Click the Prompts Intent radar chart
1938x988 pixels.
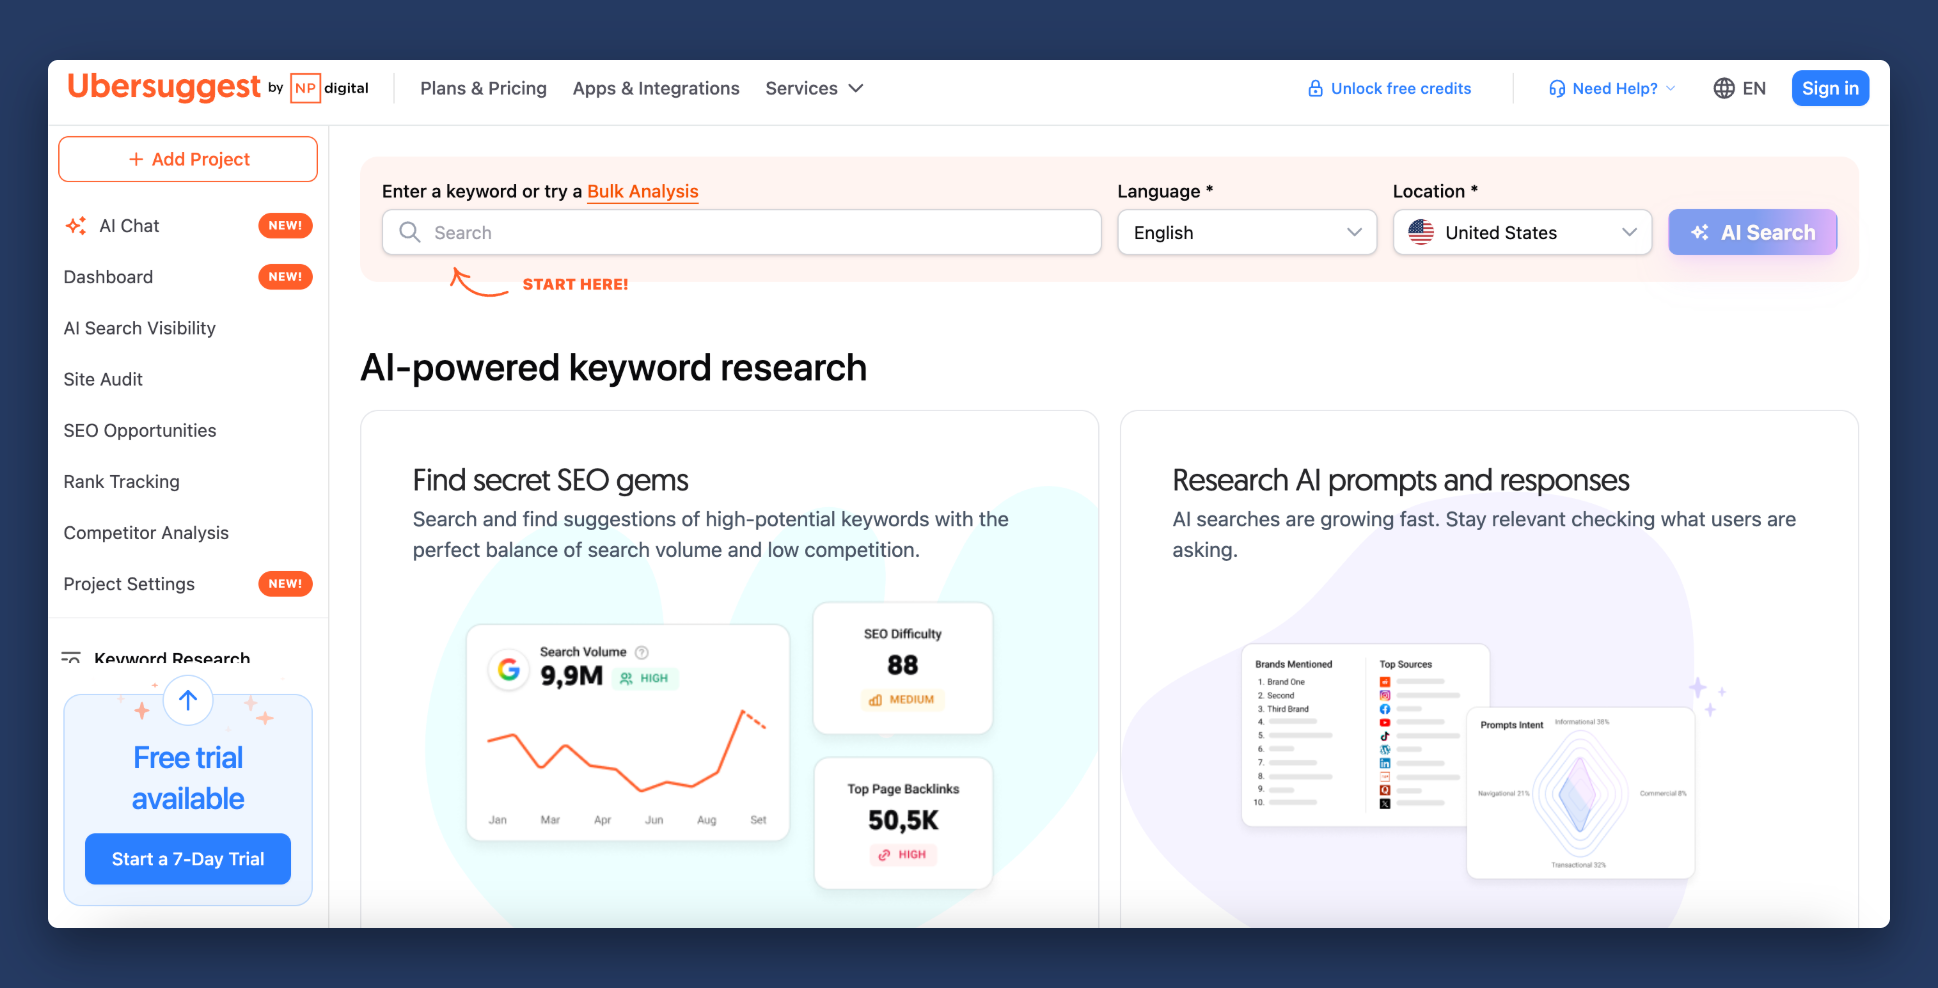[1580, 793]
